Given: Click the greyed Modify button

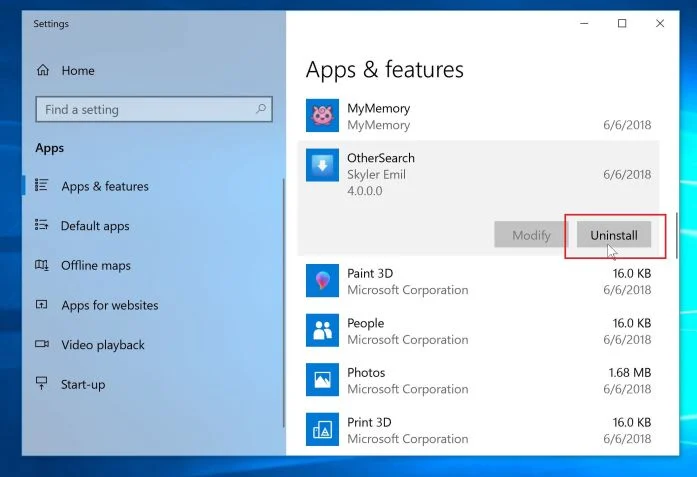Looking at the screenshot, I should pyautogui.click(x=531, y=235).
